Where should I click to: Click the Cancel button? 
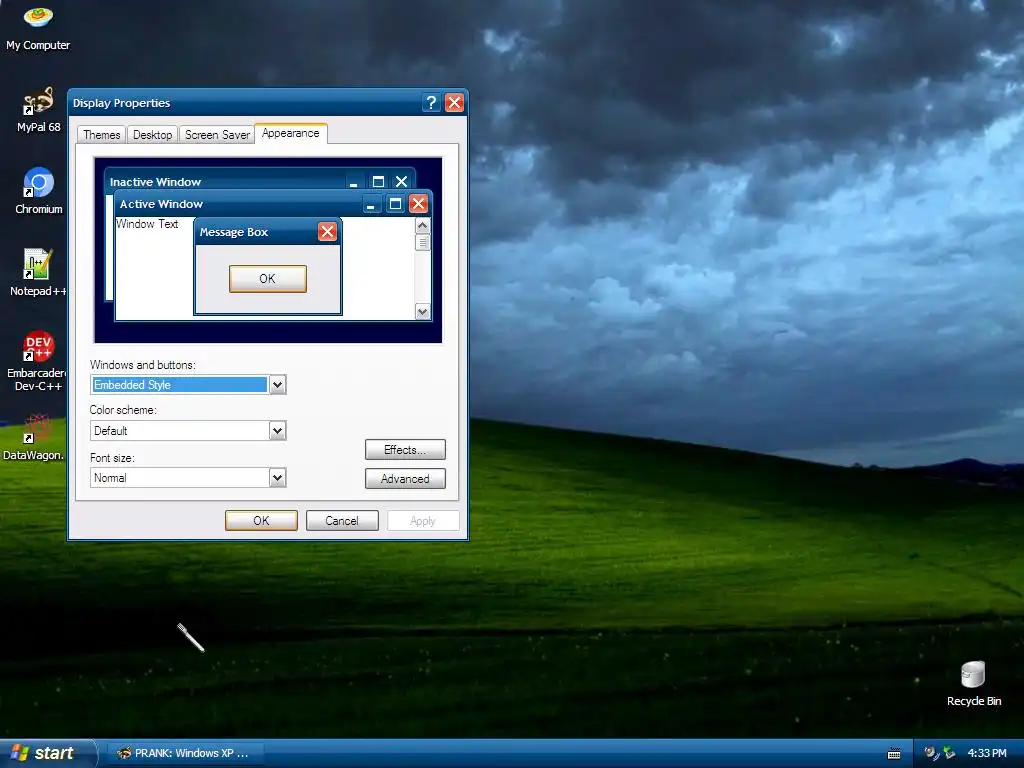click(342, 520)
